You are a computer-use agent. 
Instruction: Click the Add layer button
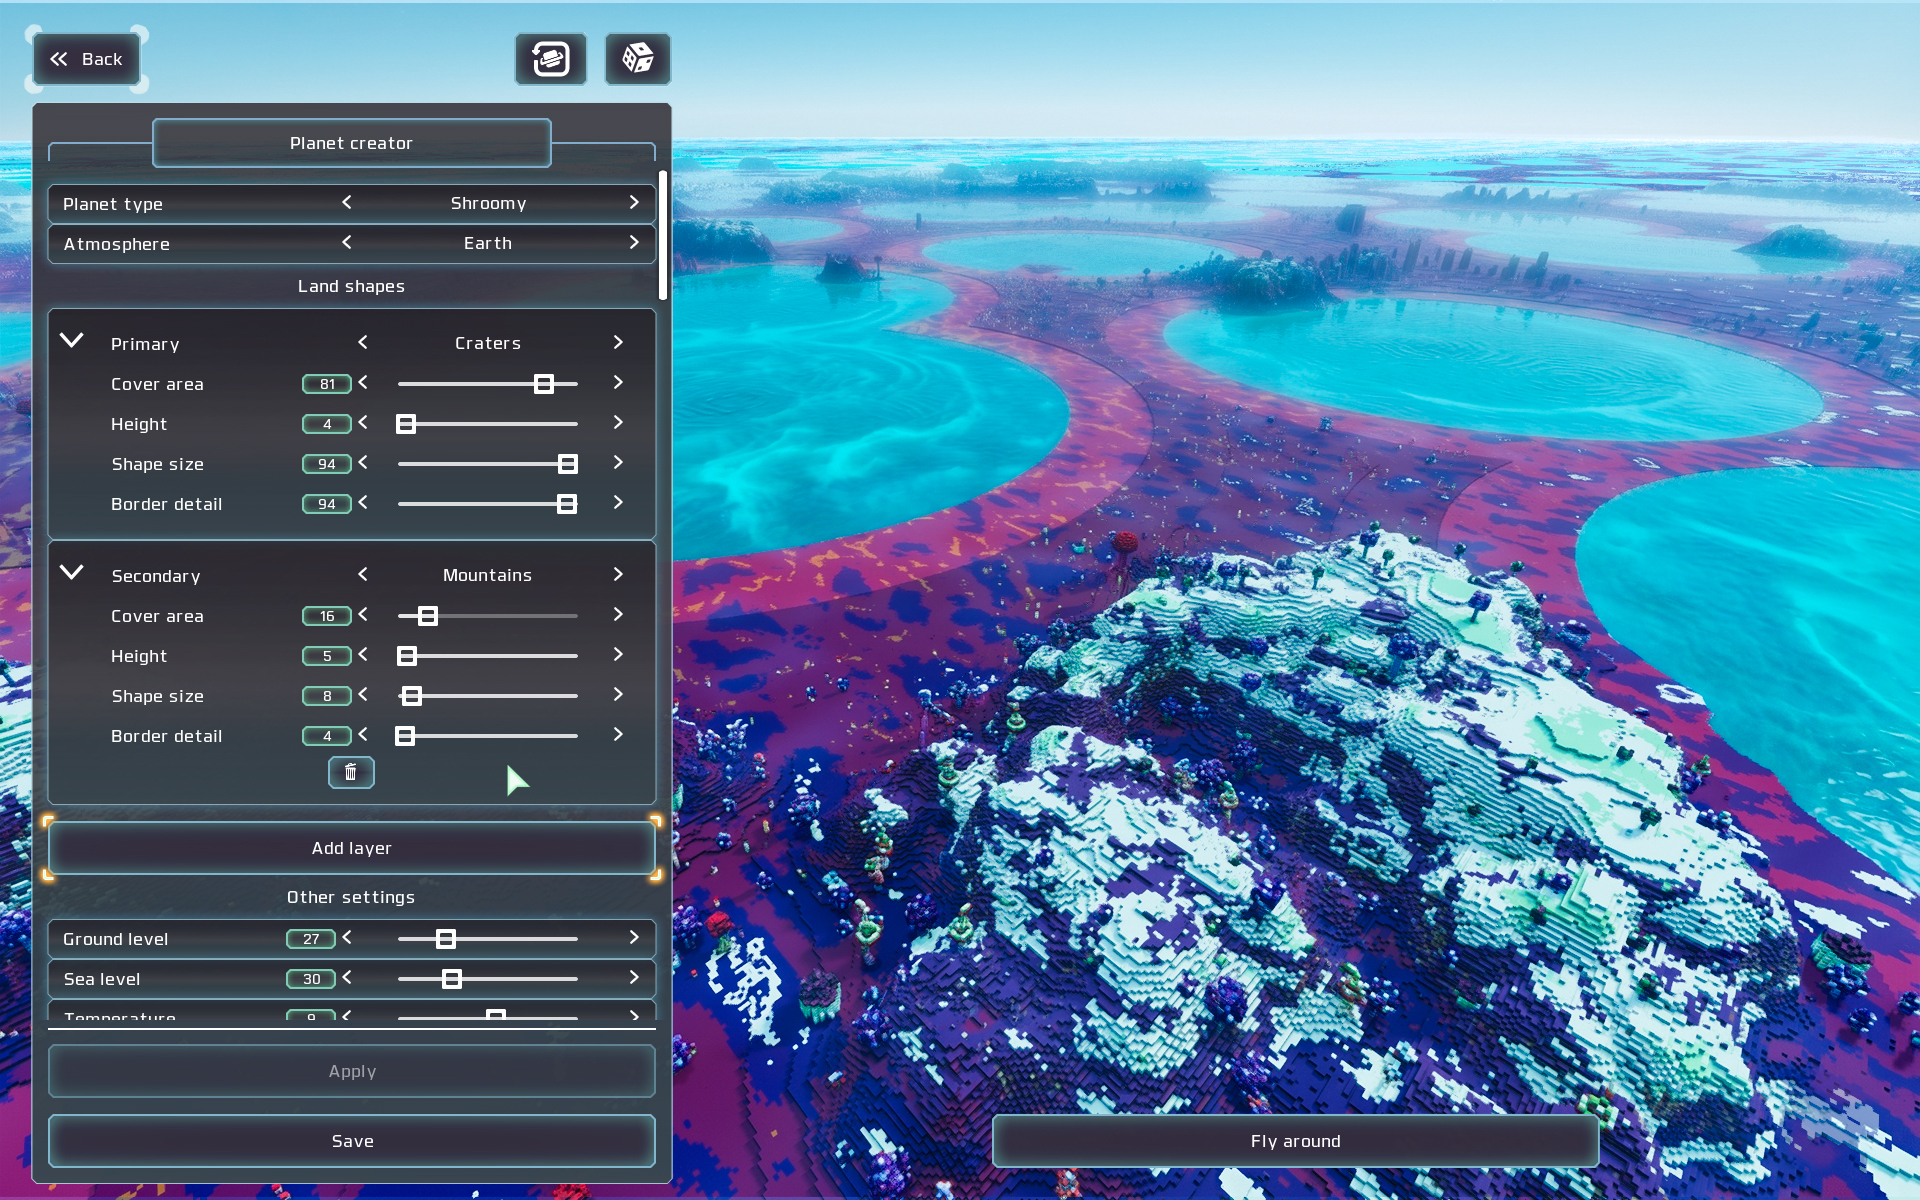(352, 848)
